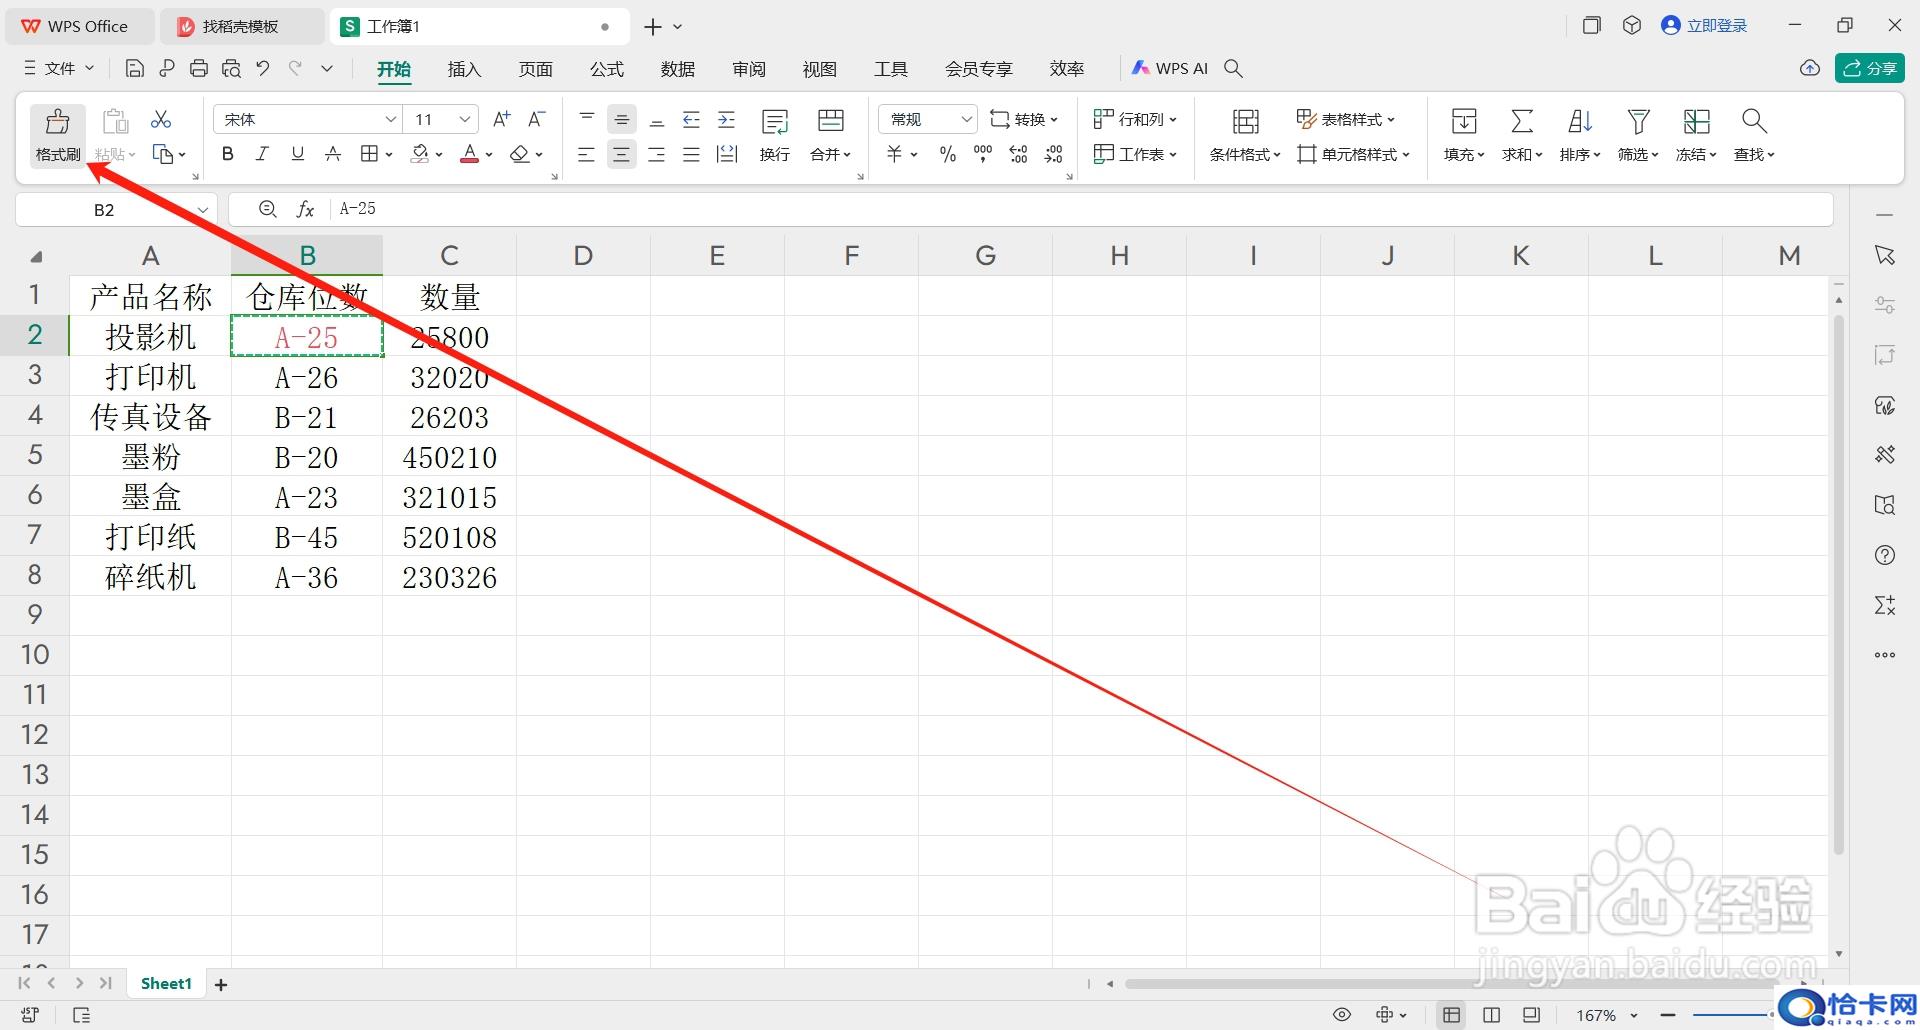Viewport: 1920px width, 1030px height.
Task: Switch to page break preview in status bar
Action: coord(1531,1015)
